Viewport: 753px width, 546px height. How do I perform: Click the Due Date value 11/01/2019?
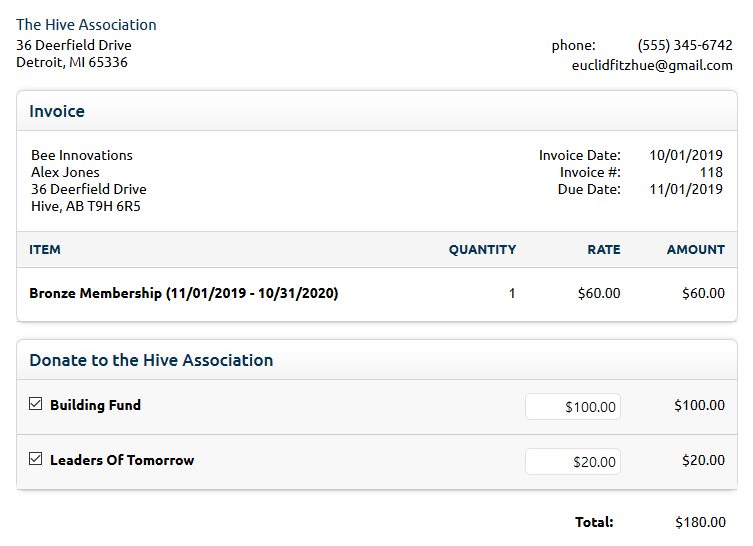[686, 189]
